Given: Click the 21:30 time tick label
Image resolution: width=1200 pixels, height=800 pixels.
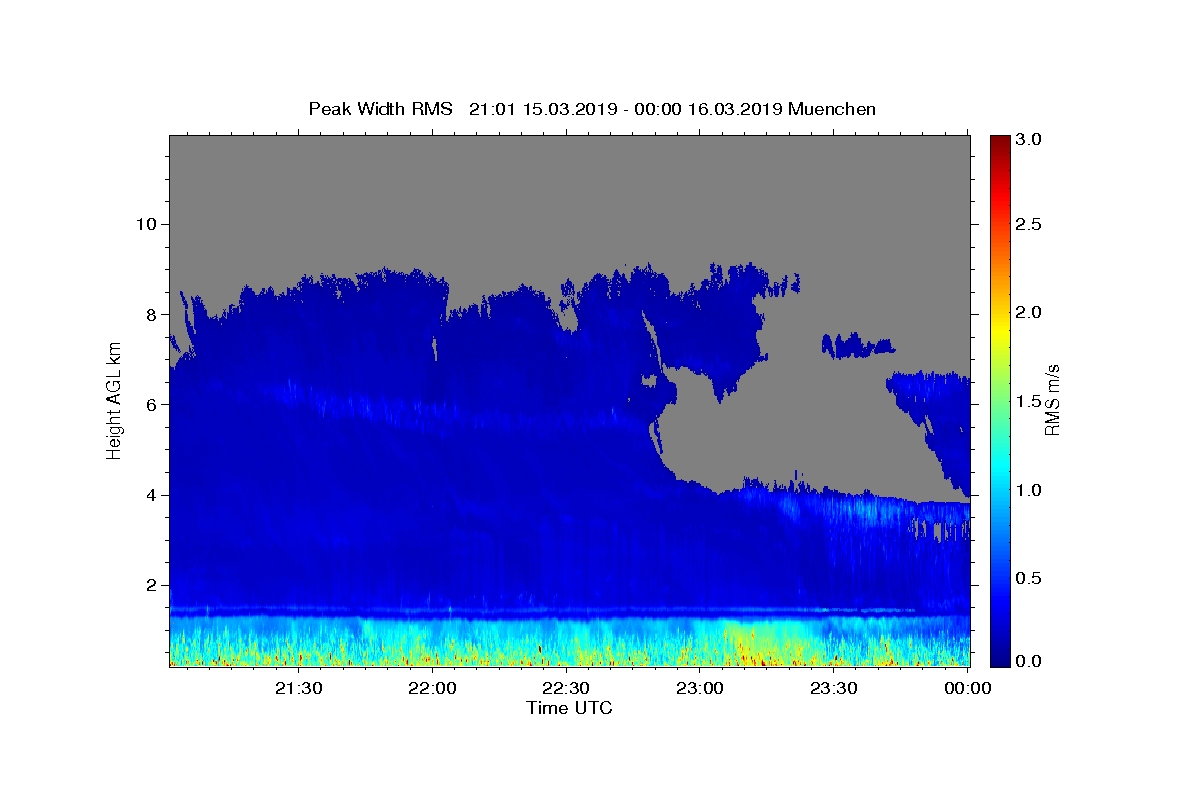Looking at the screenshot, I should click(298, 688).
